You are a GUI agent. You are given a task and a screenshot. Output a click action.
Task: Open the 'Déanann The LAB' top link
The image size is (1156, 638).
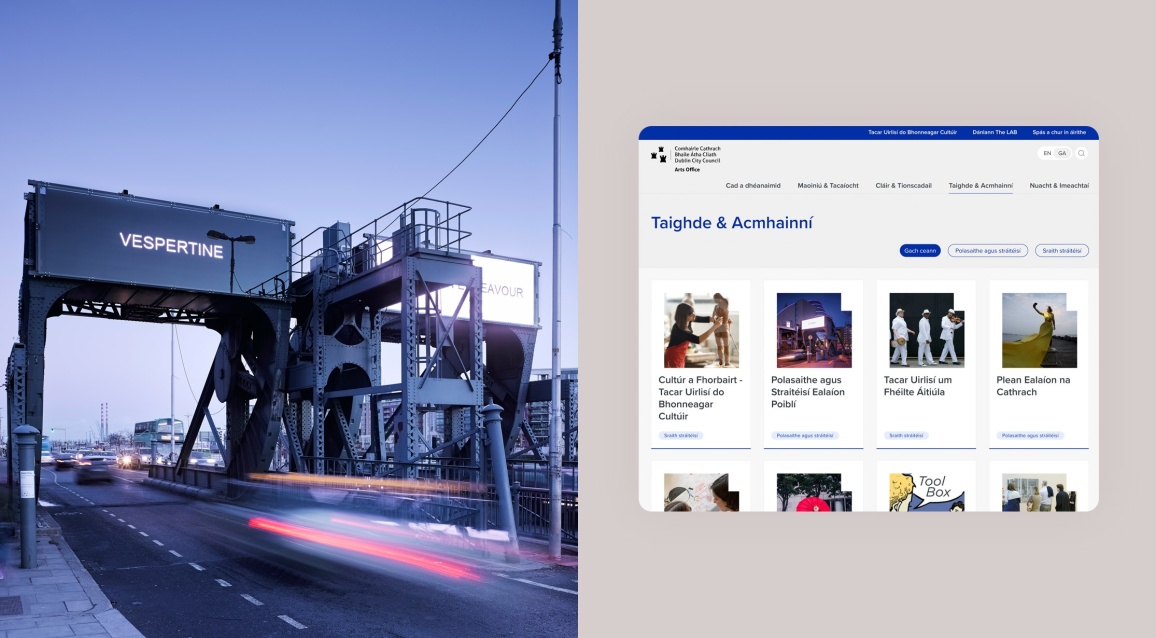tap(994, 132)
